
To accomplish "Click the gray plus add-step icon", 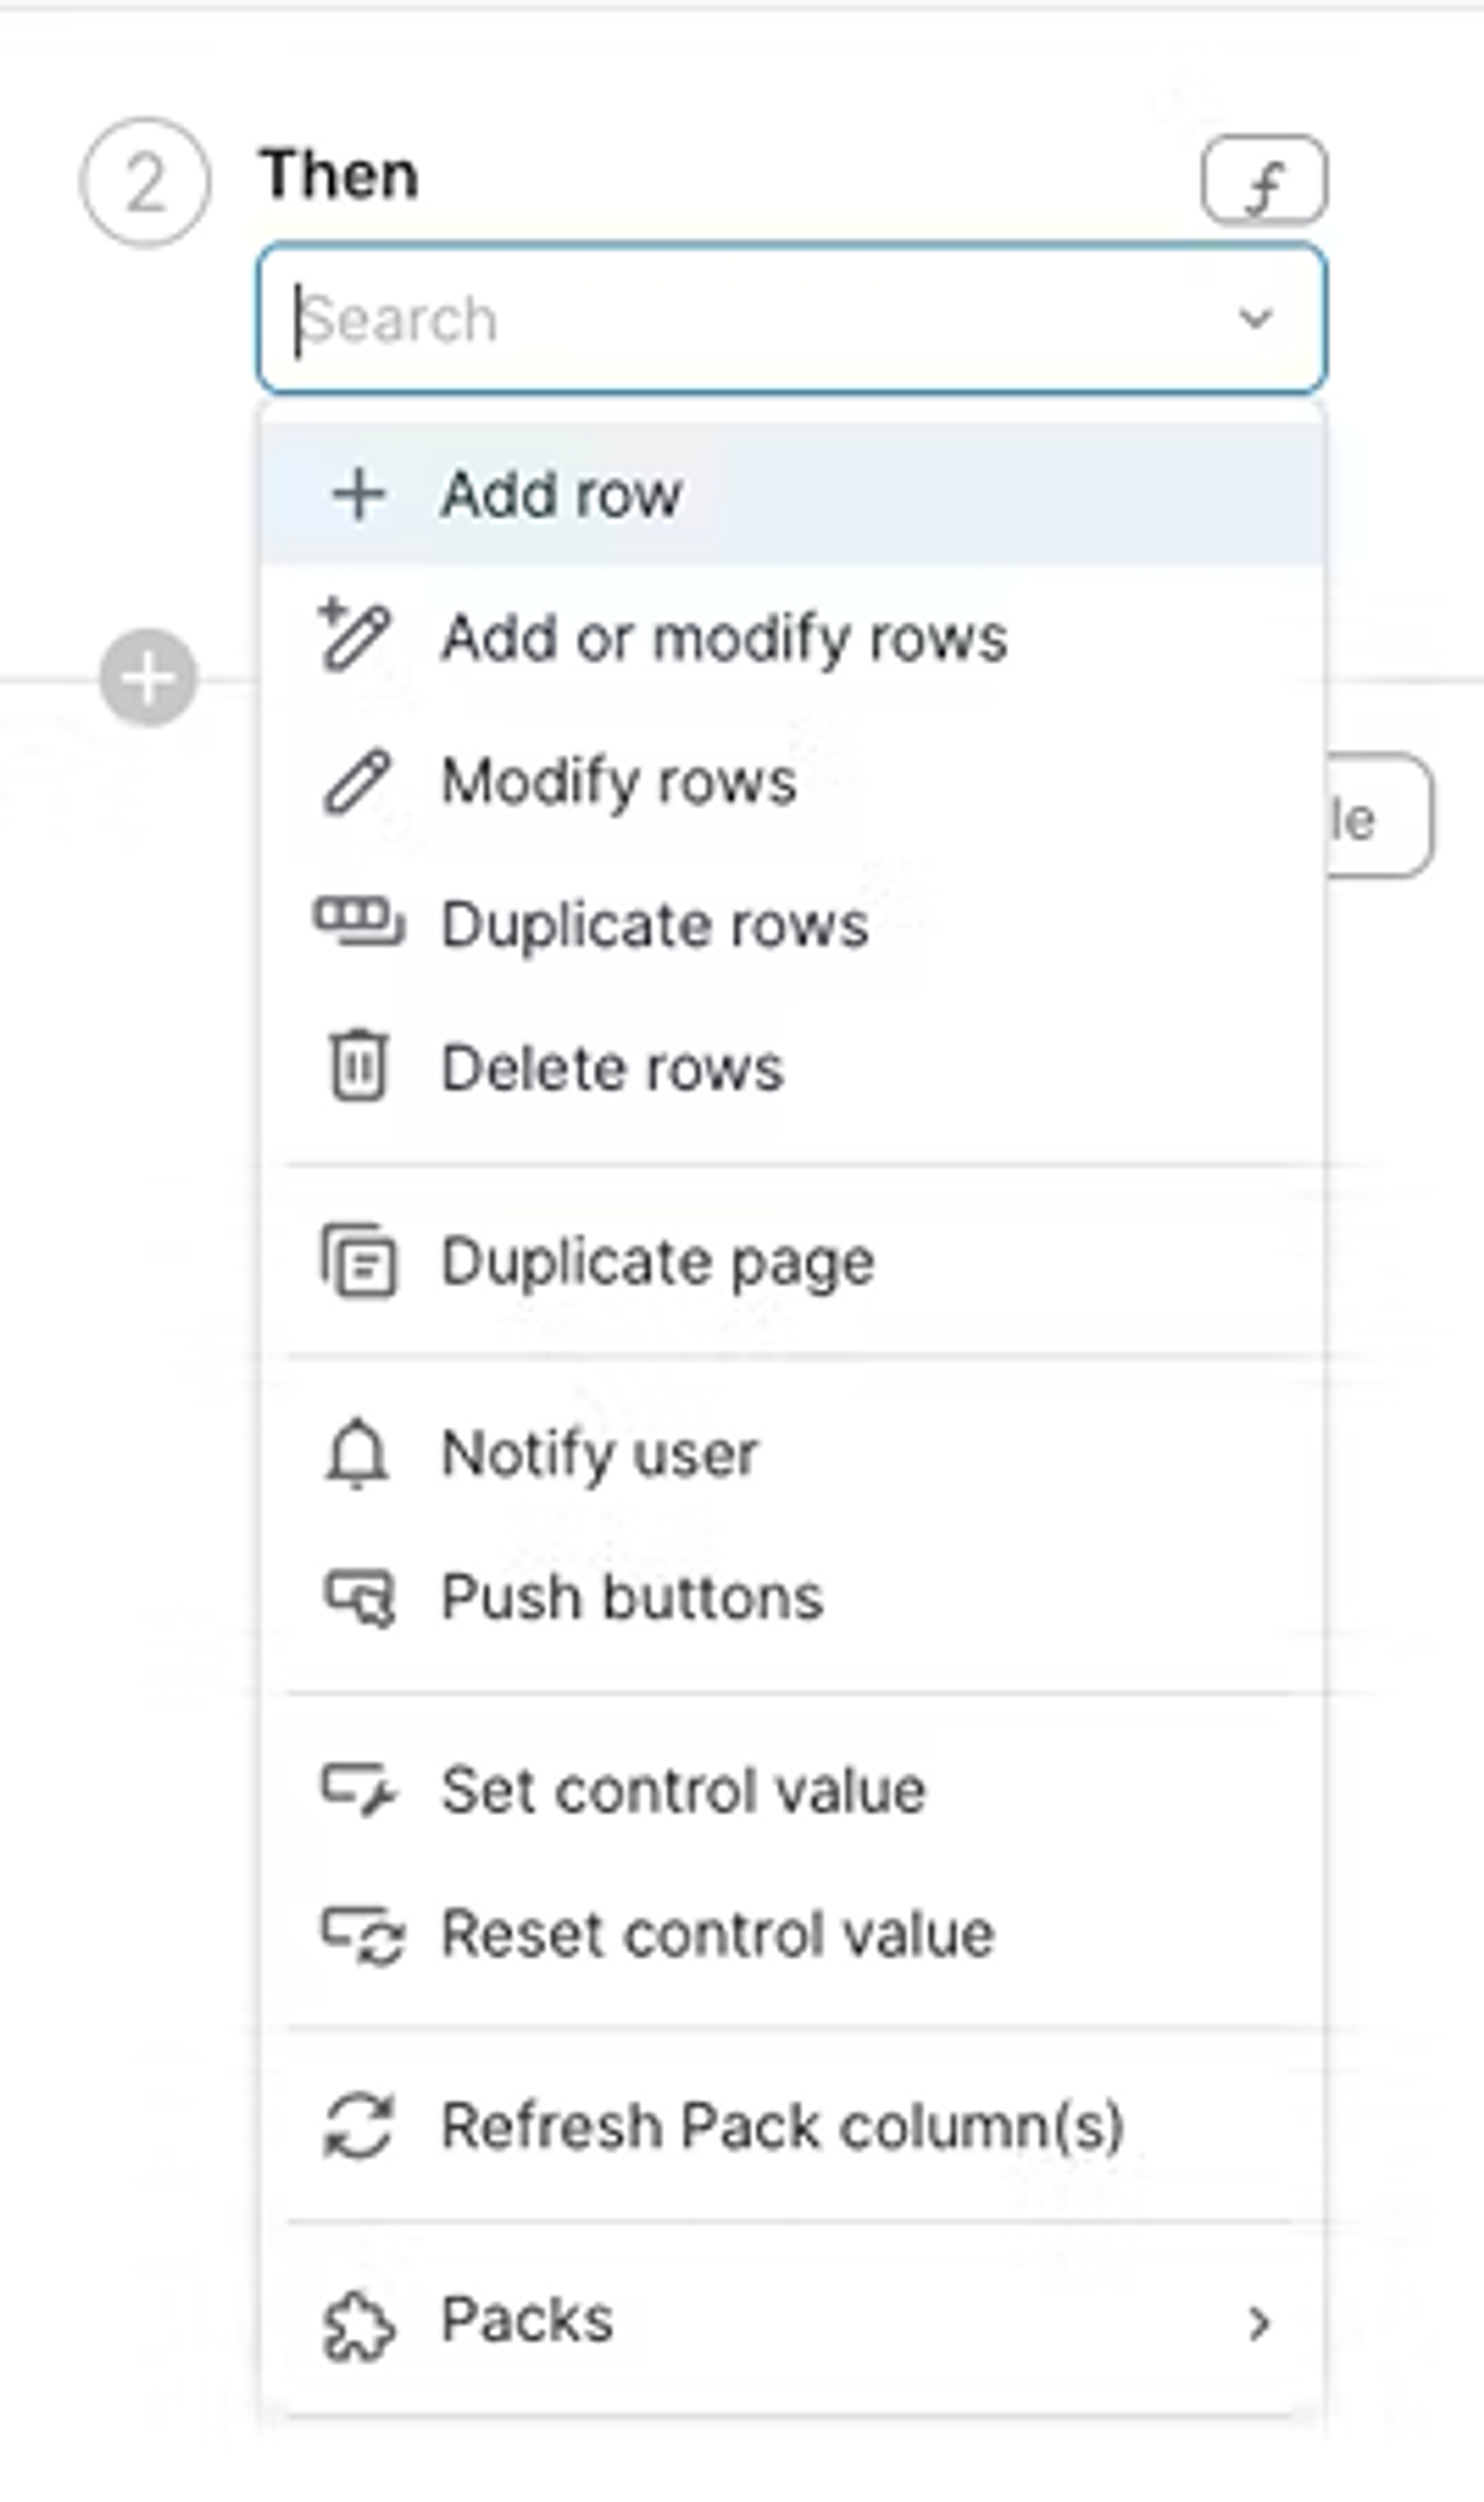I will click(x=148, y=678).
